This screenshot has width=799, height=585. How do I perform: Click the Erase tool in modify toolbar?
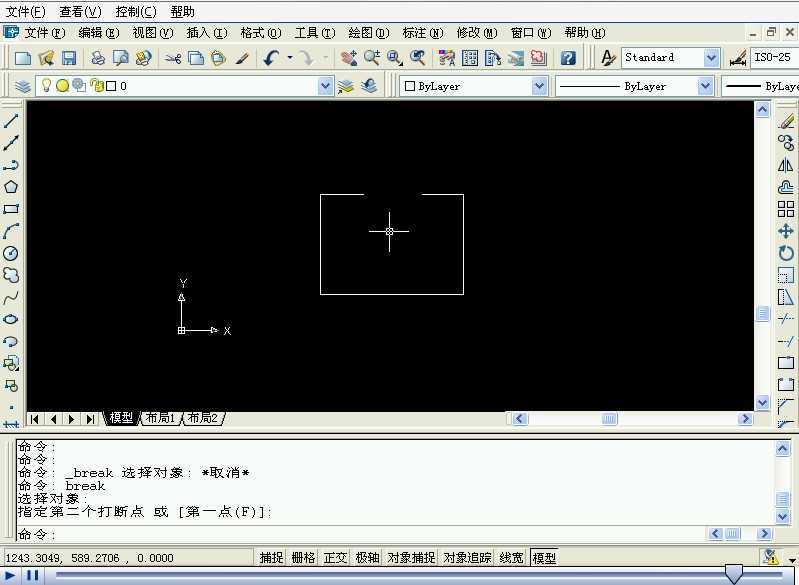point(786,121)
